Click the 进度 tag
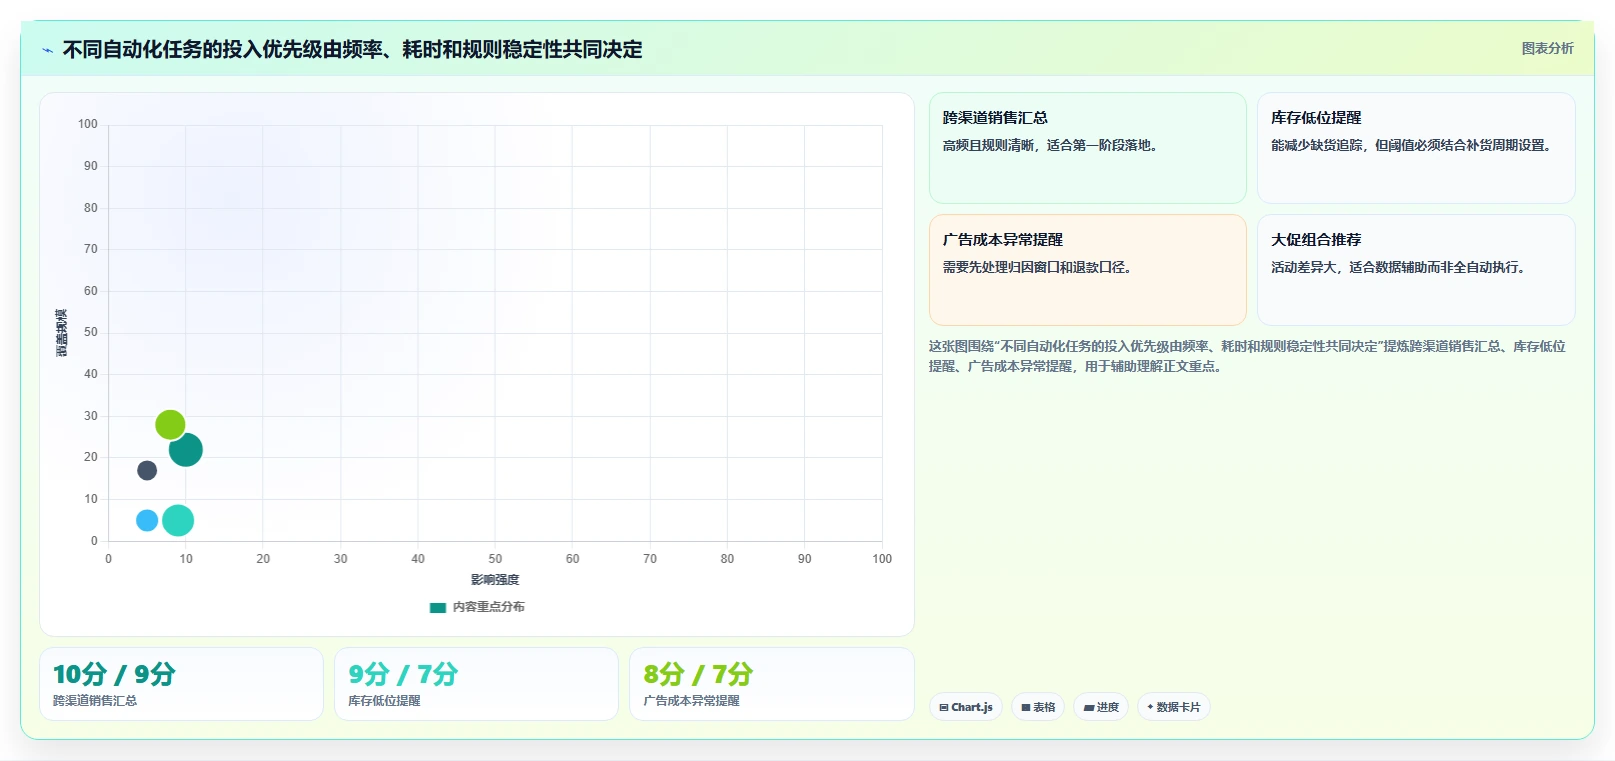 pos(1101,707)
